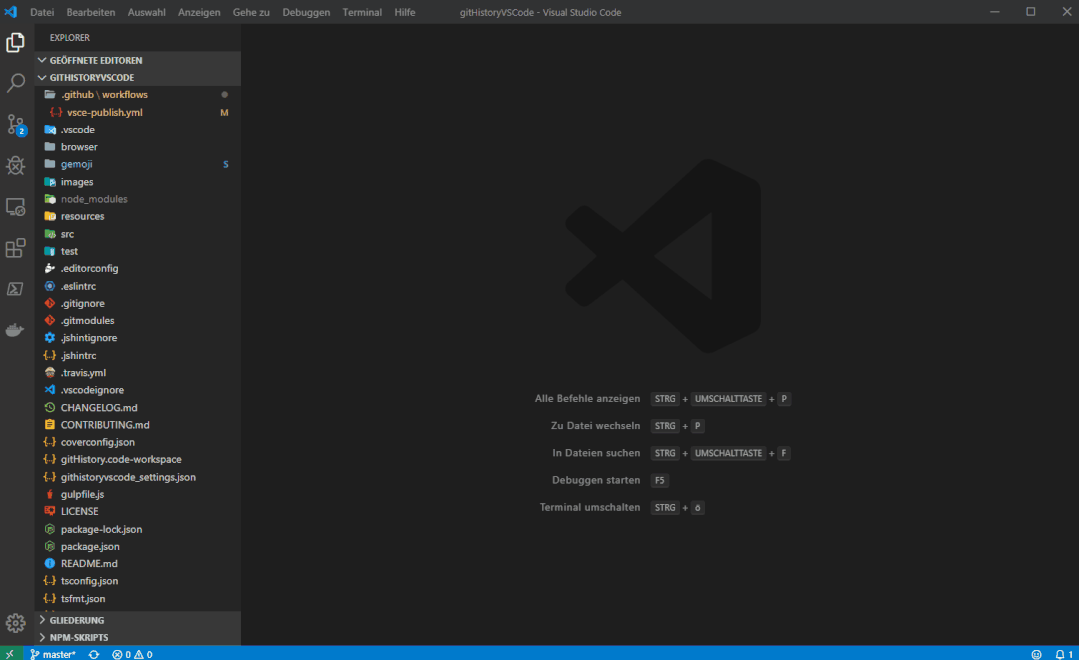This screenshot has width=1079, height=660.
Task: Expand the GLIEDERUNG section
Action: tap(76, 620)
